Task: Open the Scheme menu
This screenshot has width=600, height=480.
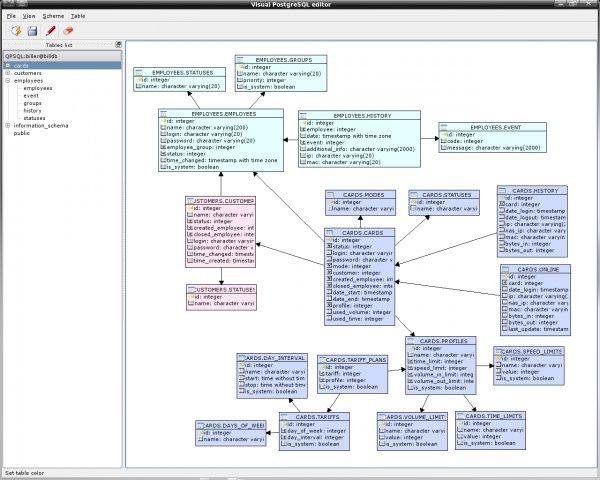Action: [53, 17]
